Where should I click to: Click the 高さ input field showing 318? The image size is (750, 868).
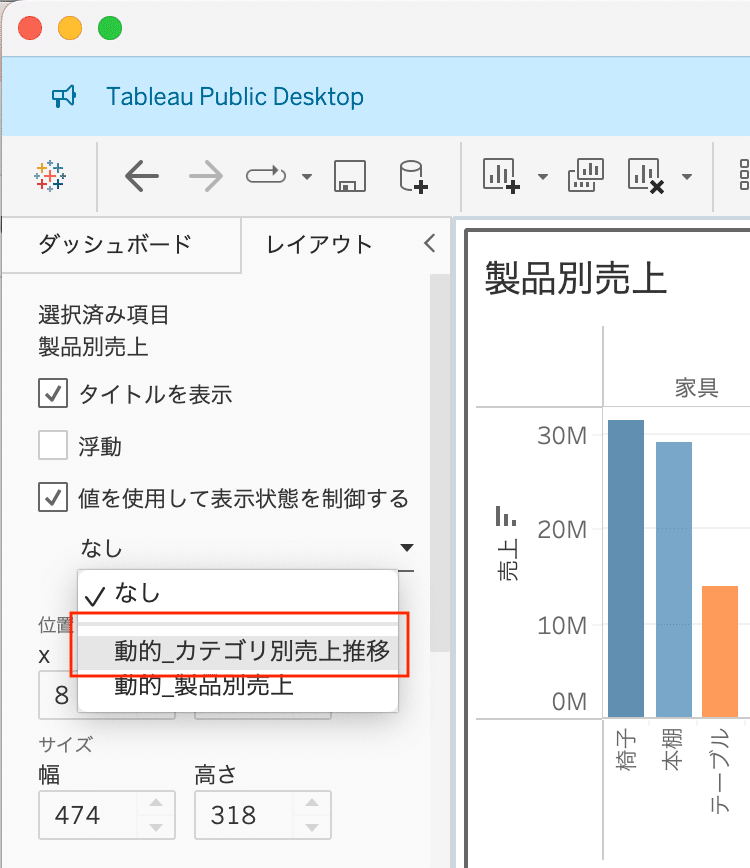pos(244,815)
